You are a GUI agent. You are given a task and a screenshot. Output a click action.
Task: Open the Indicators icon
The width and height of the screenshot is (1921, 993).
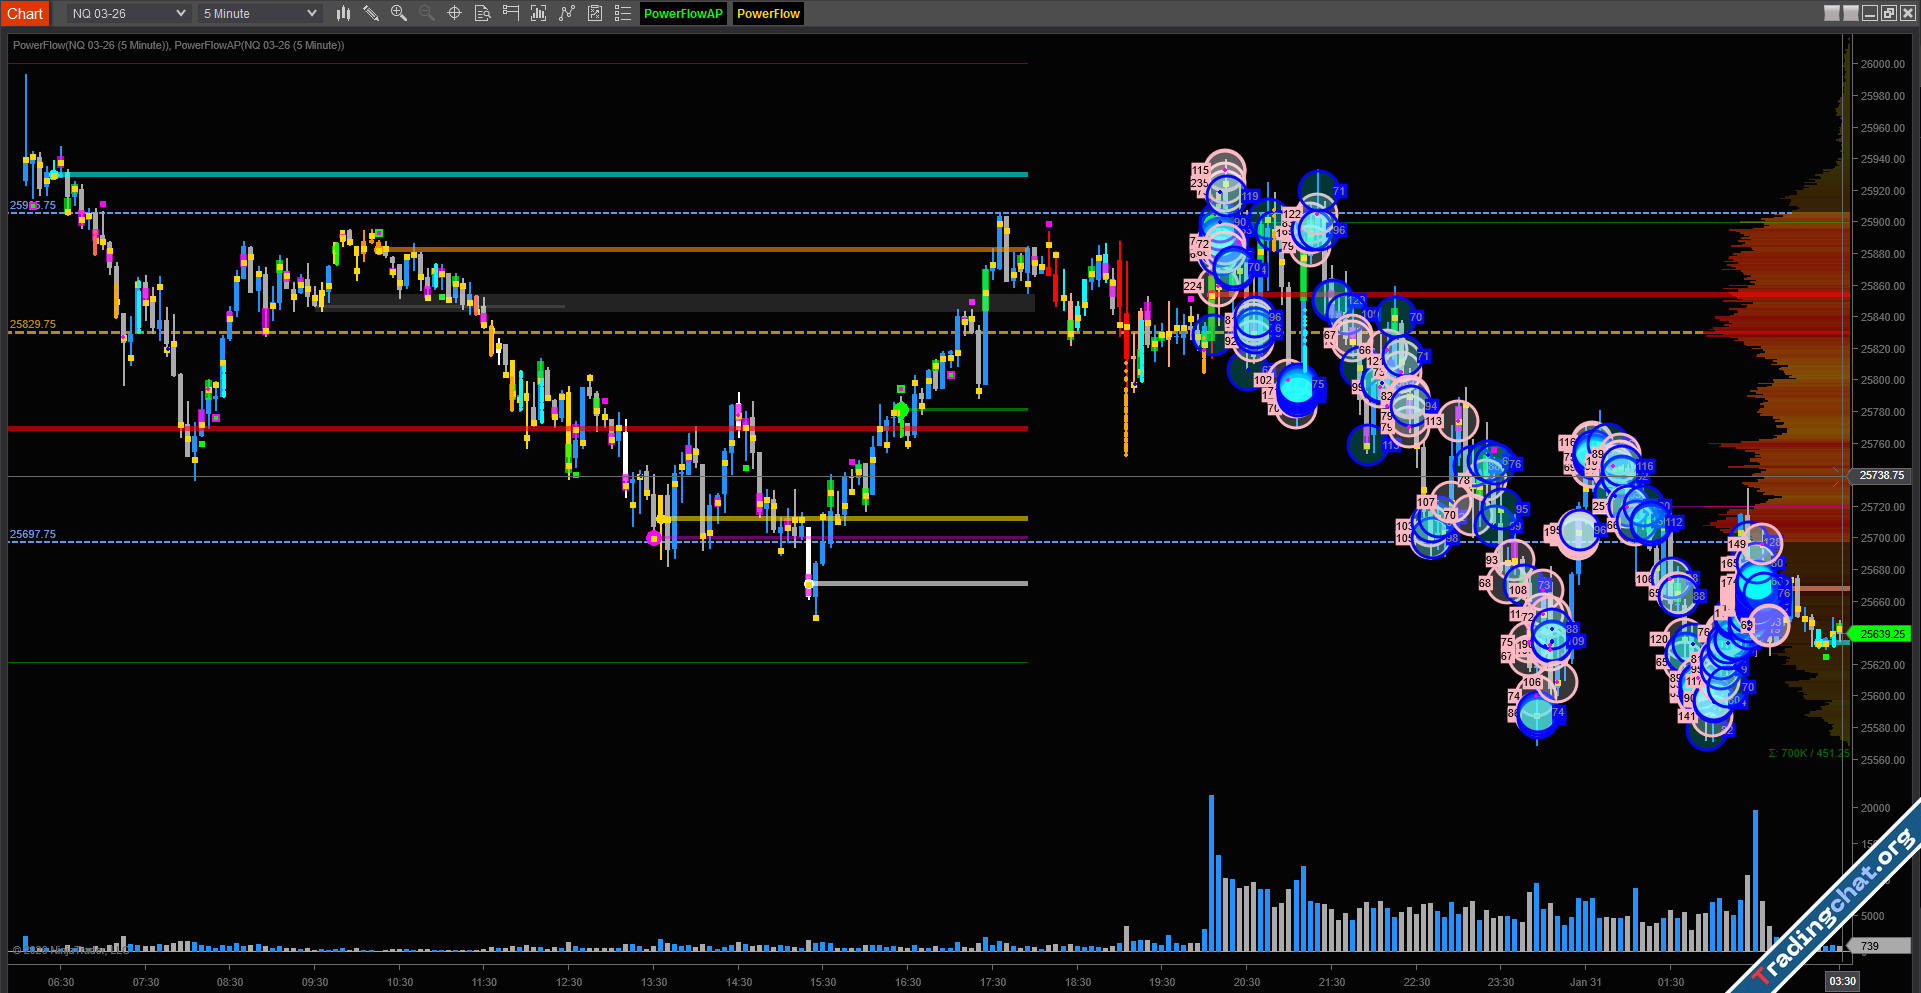(x=566, y=13)
